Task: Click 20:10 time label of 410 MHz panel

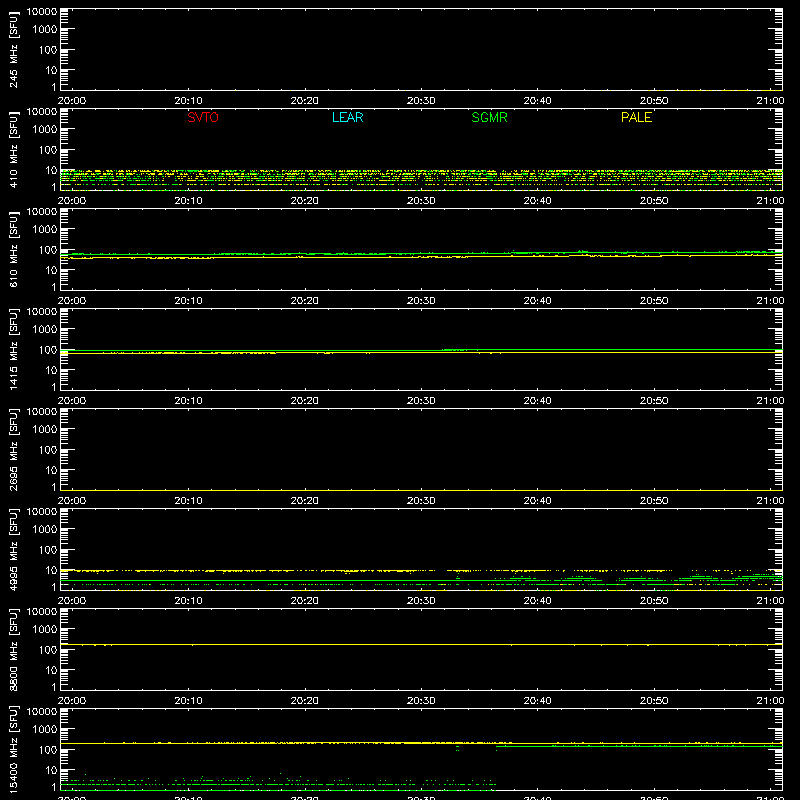Action: tap(188, 201)
